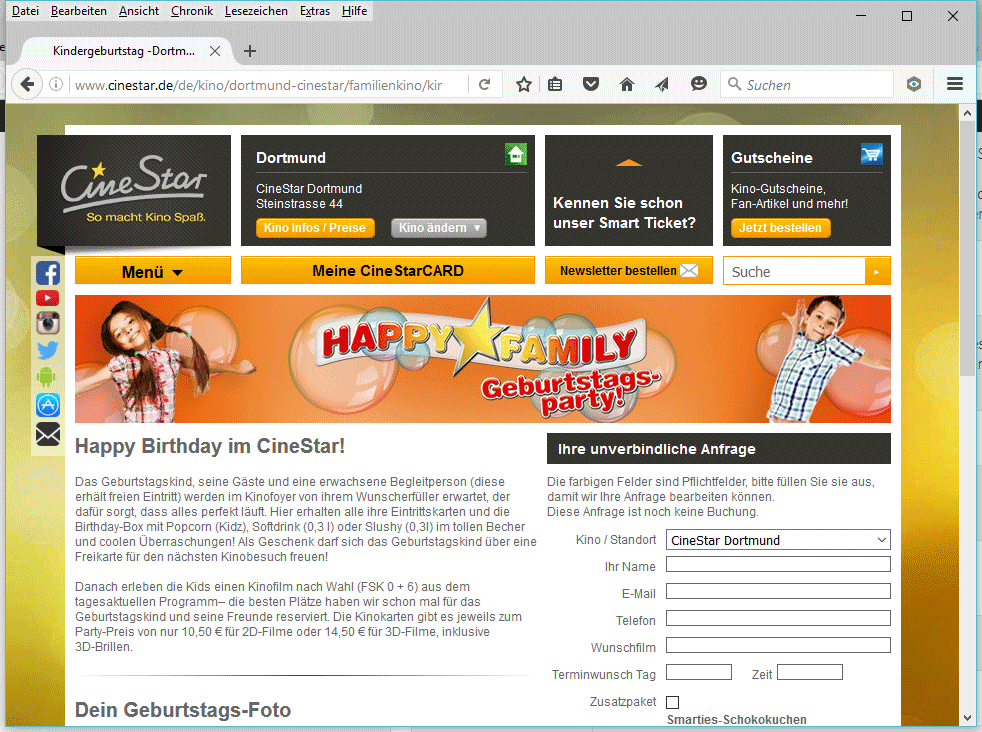Go to browser home page icon
This screenshot has height=732, width=982.
pos(627,84)
